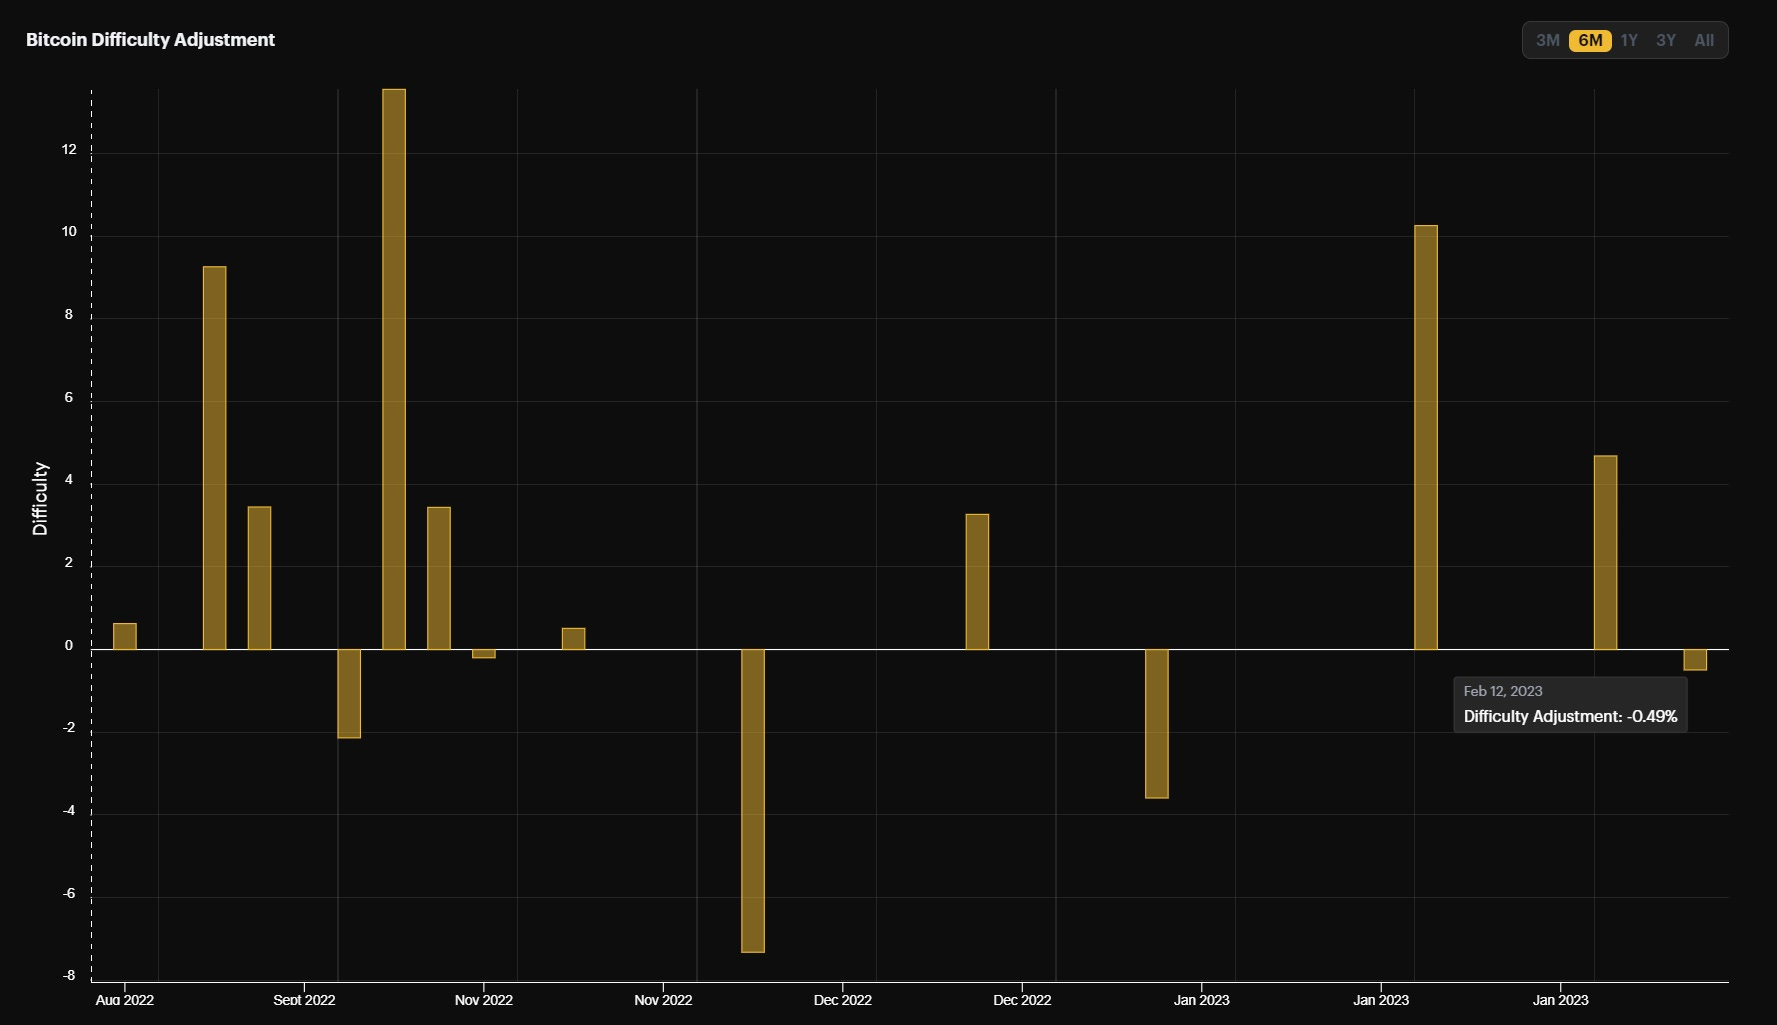This screenshot has width=1777, height=1025.
Task: Click the first small bar at Aug 2022
Action: click(x=125, y=636)
